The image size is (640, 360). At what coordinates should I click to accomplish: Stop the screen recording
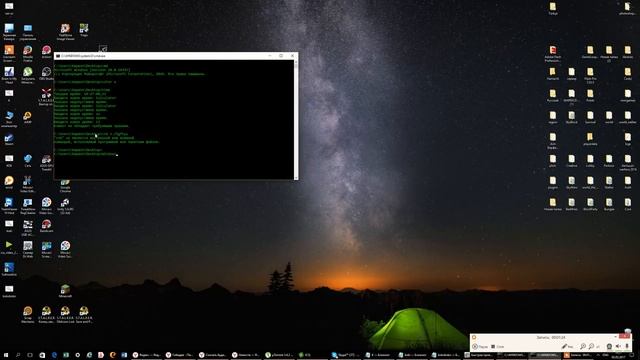[x=498, y=347]
